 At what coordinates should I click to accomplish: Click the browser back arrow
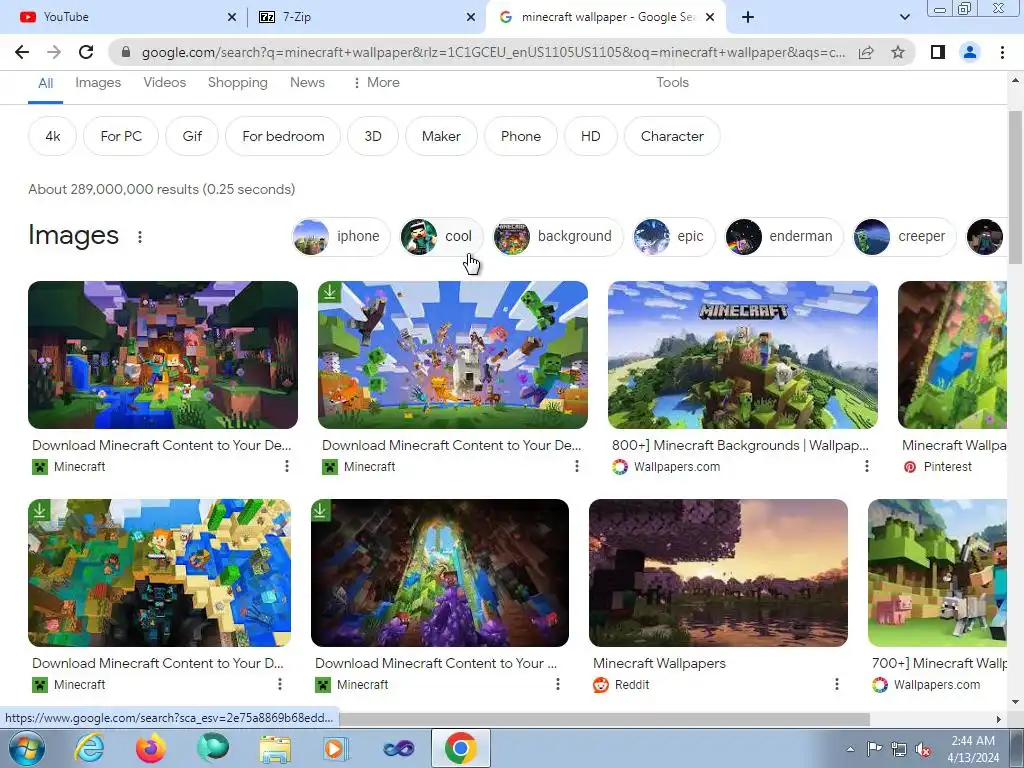pos(22,52)
